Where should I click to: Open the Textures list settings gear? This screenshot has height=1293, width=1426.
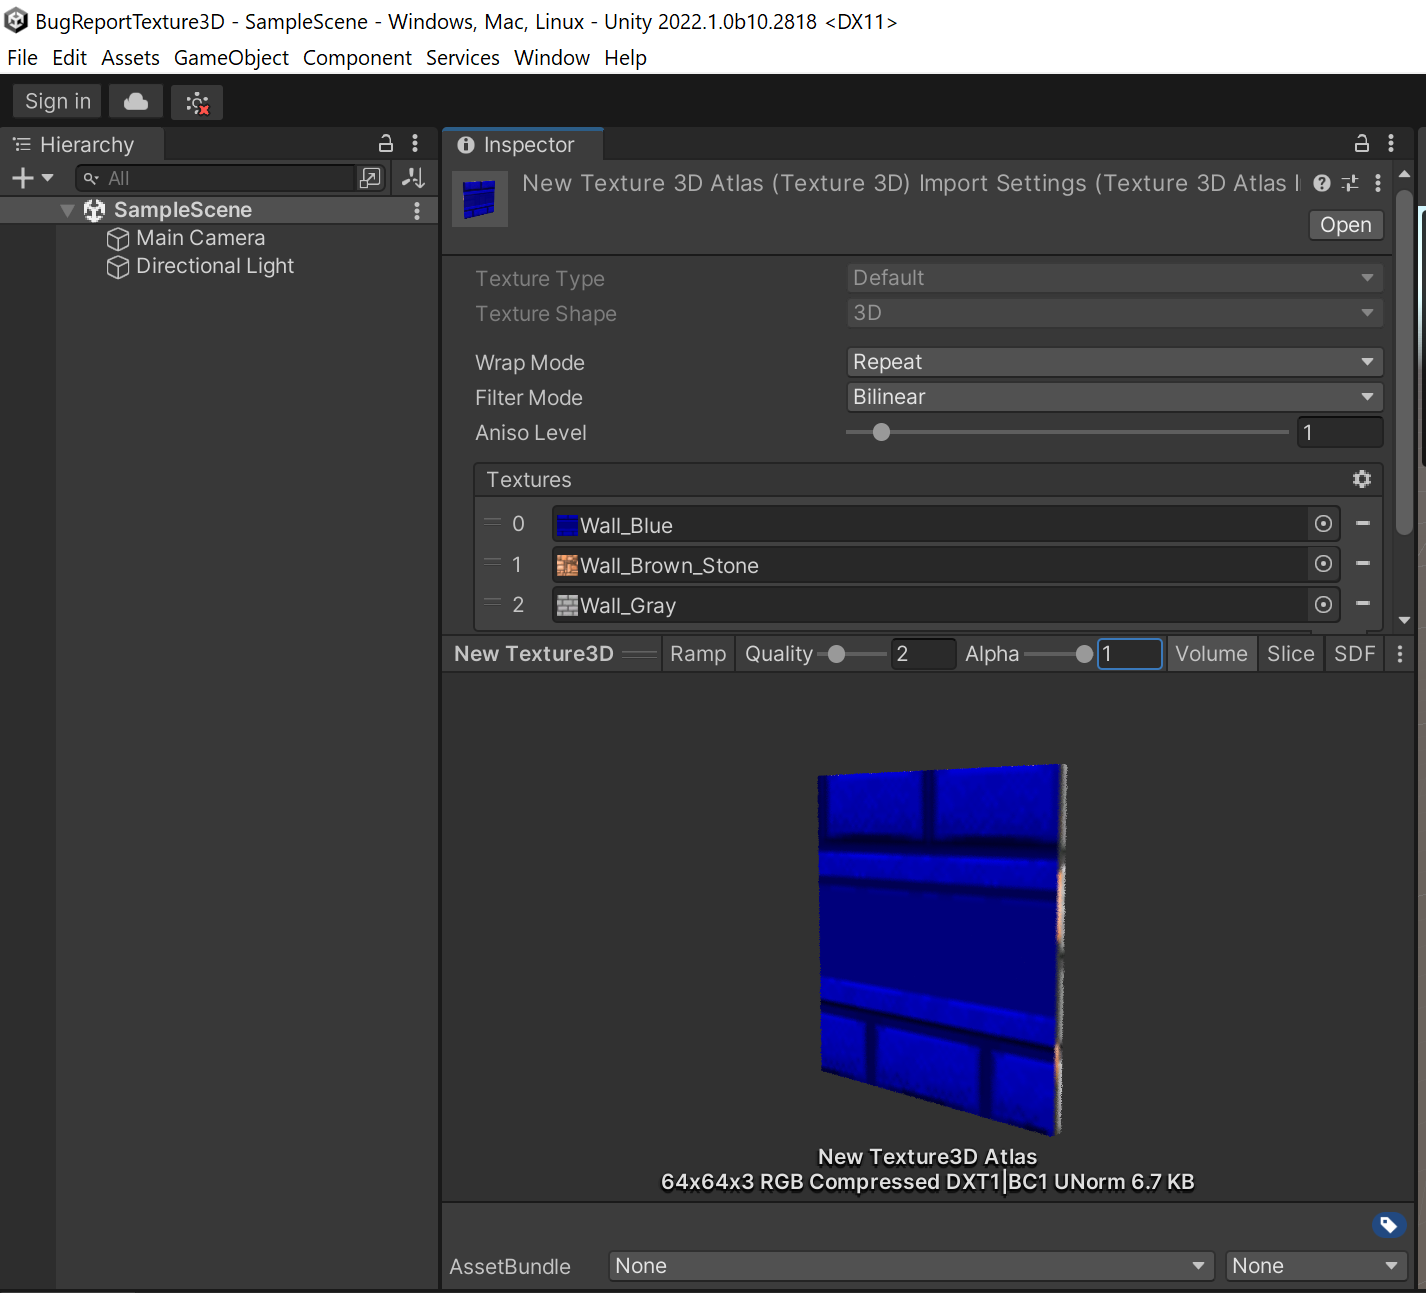[x=1362, y=479]
